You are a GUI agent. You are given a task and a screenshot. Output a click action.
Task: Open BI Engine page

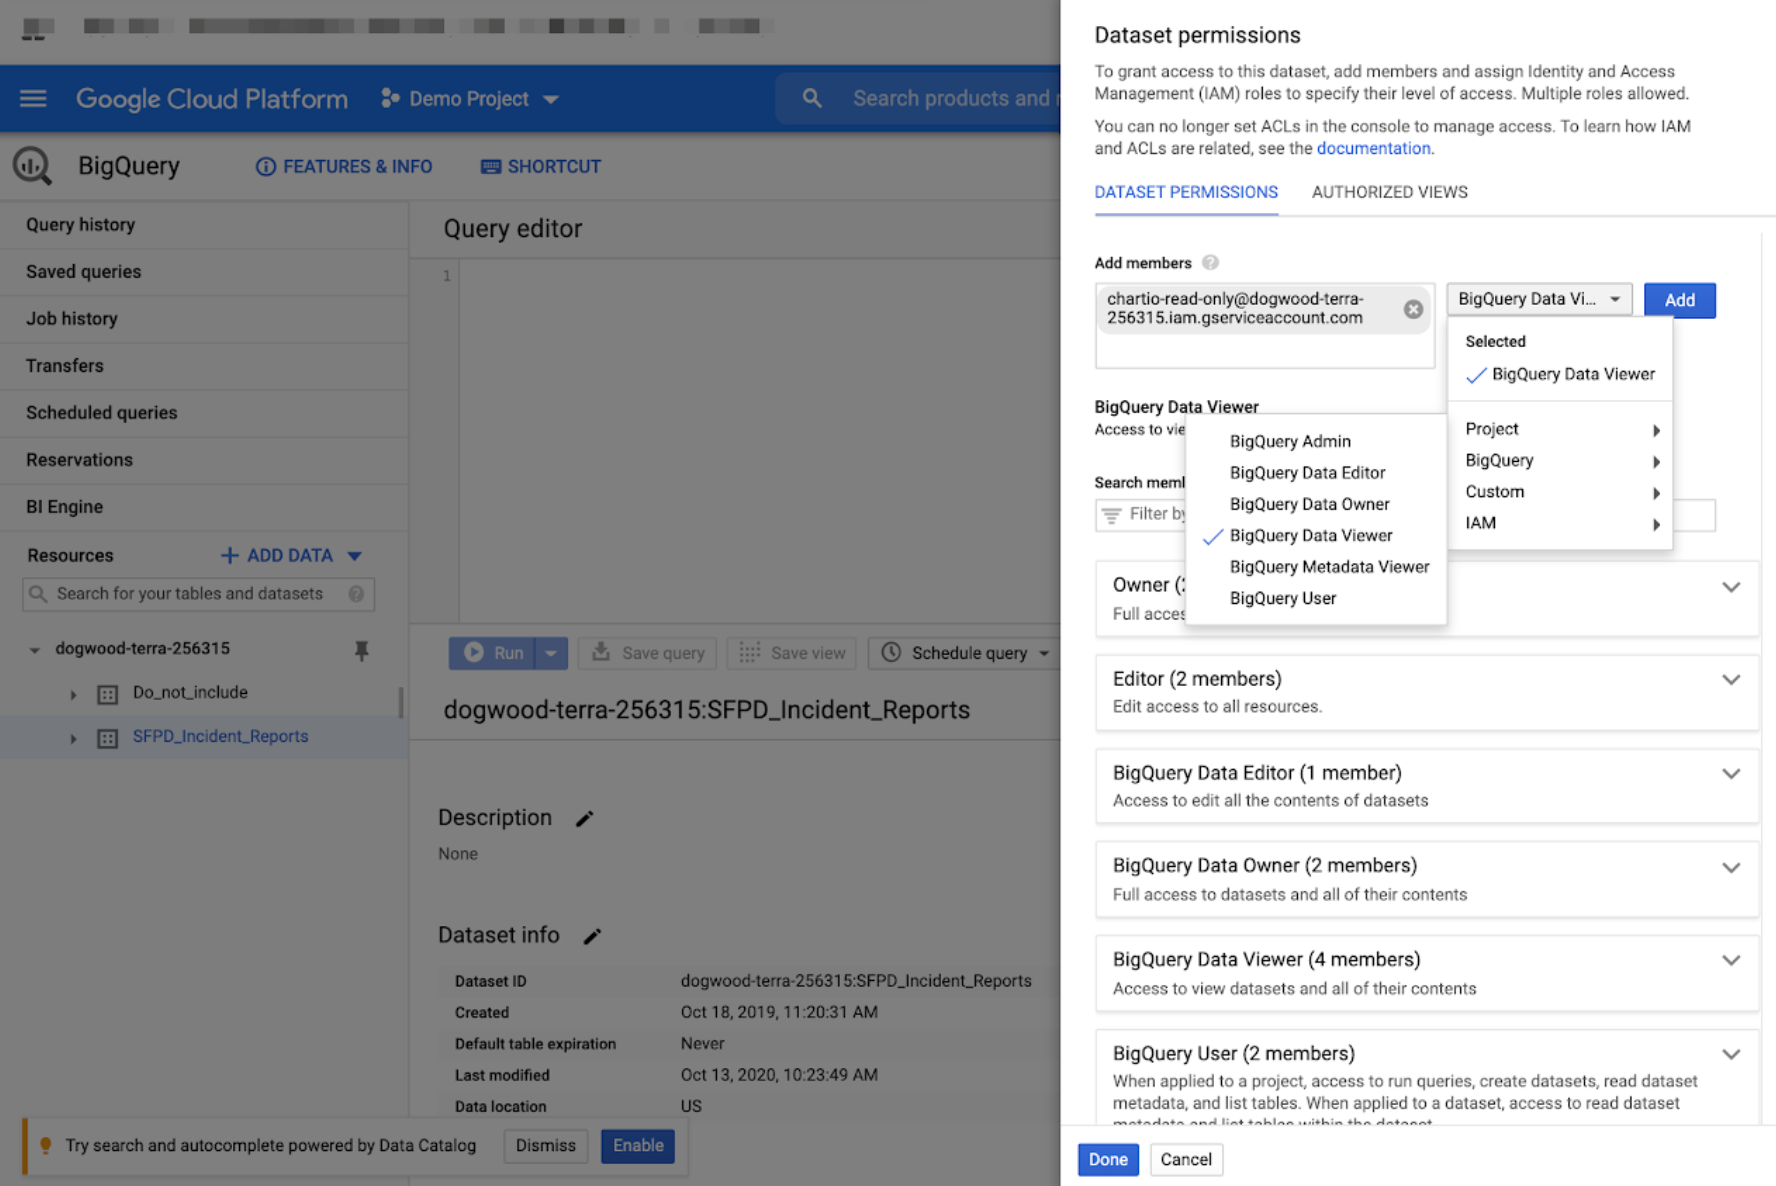point(204,507)
